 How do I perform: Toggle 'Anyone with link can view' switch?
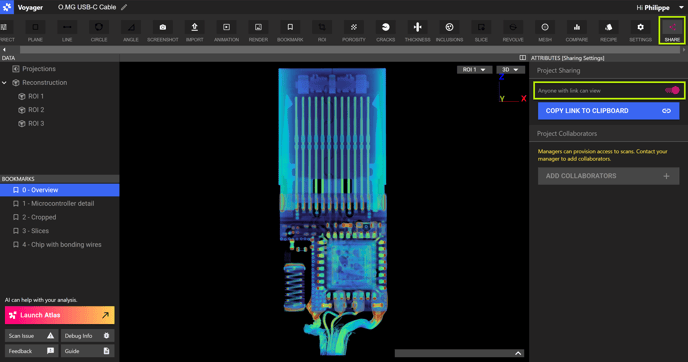(672, 90)
